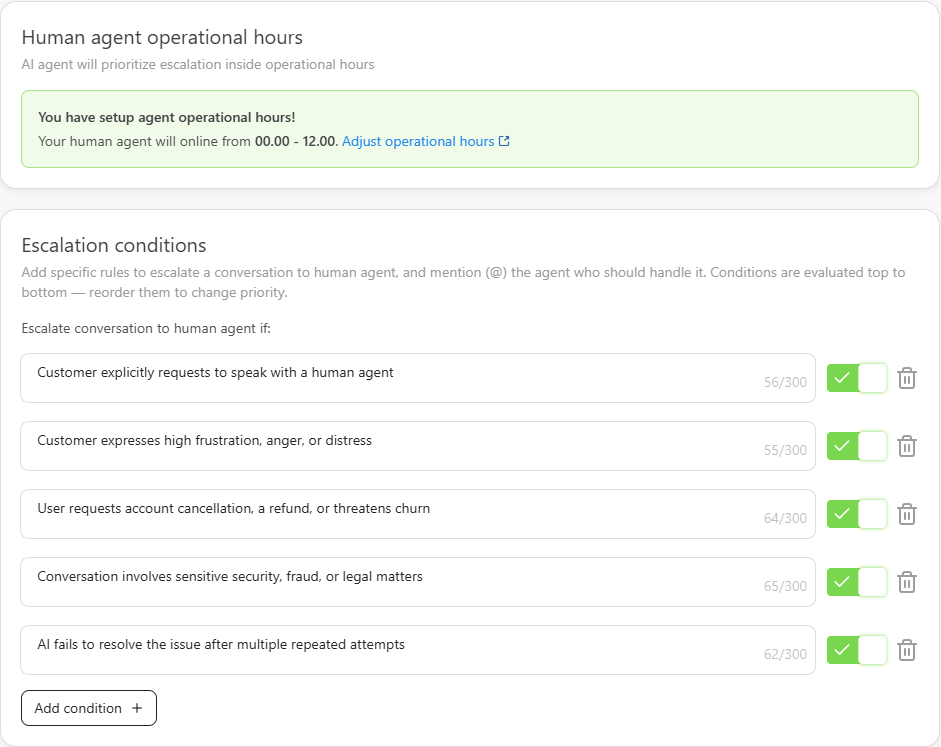
Task: Toggle off 'threatens churn' condition
Action: coord(857,514)
